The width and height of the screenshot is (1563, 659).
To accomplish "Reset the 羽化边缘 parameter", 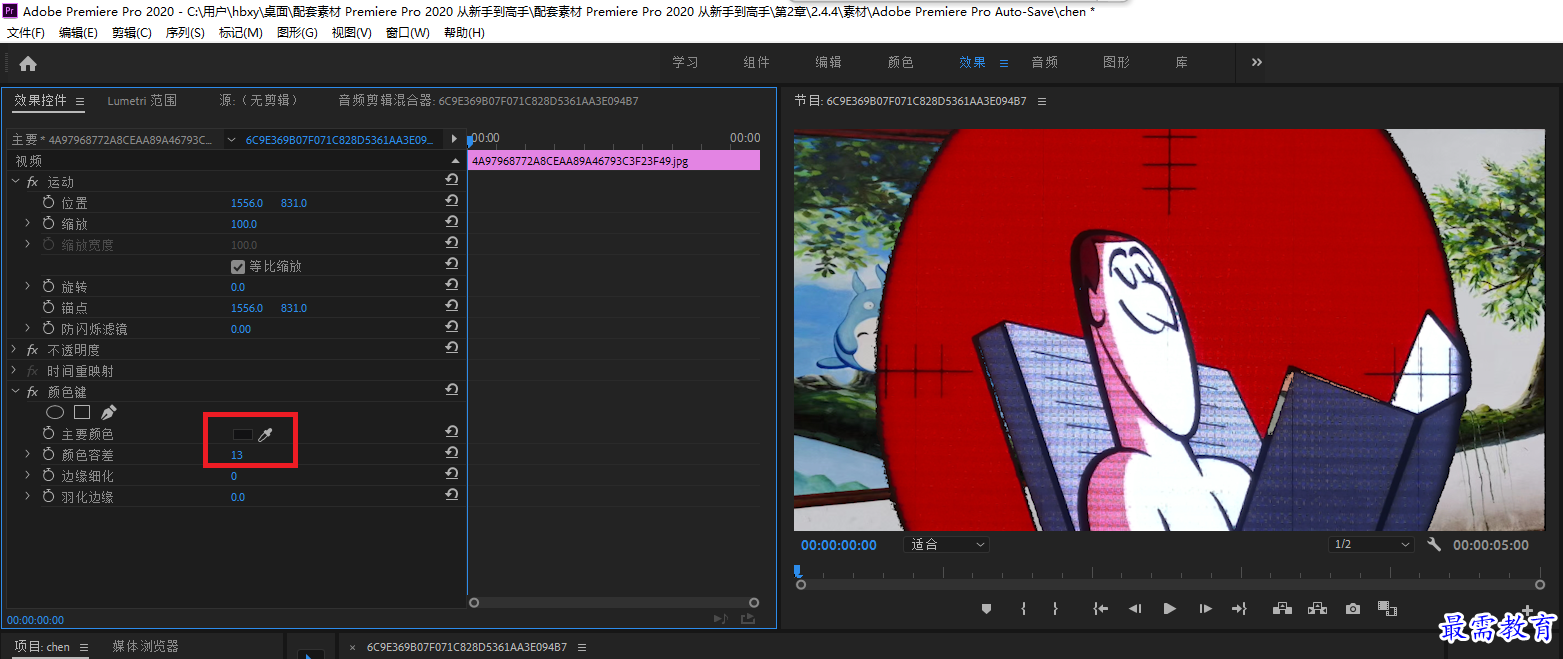I will point(452,496).
